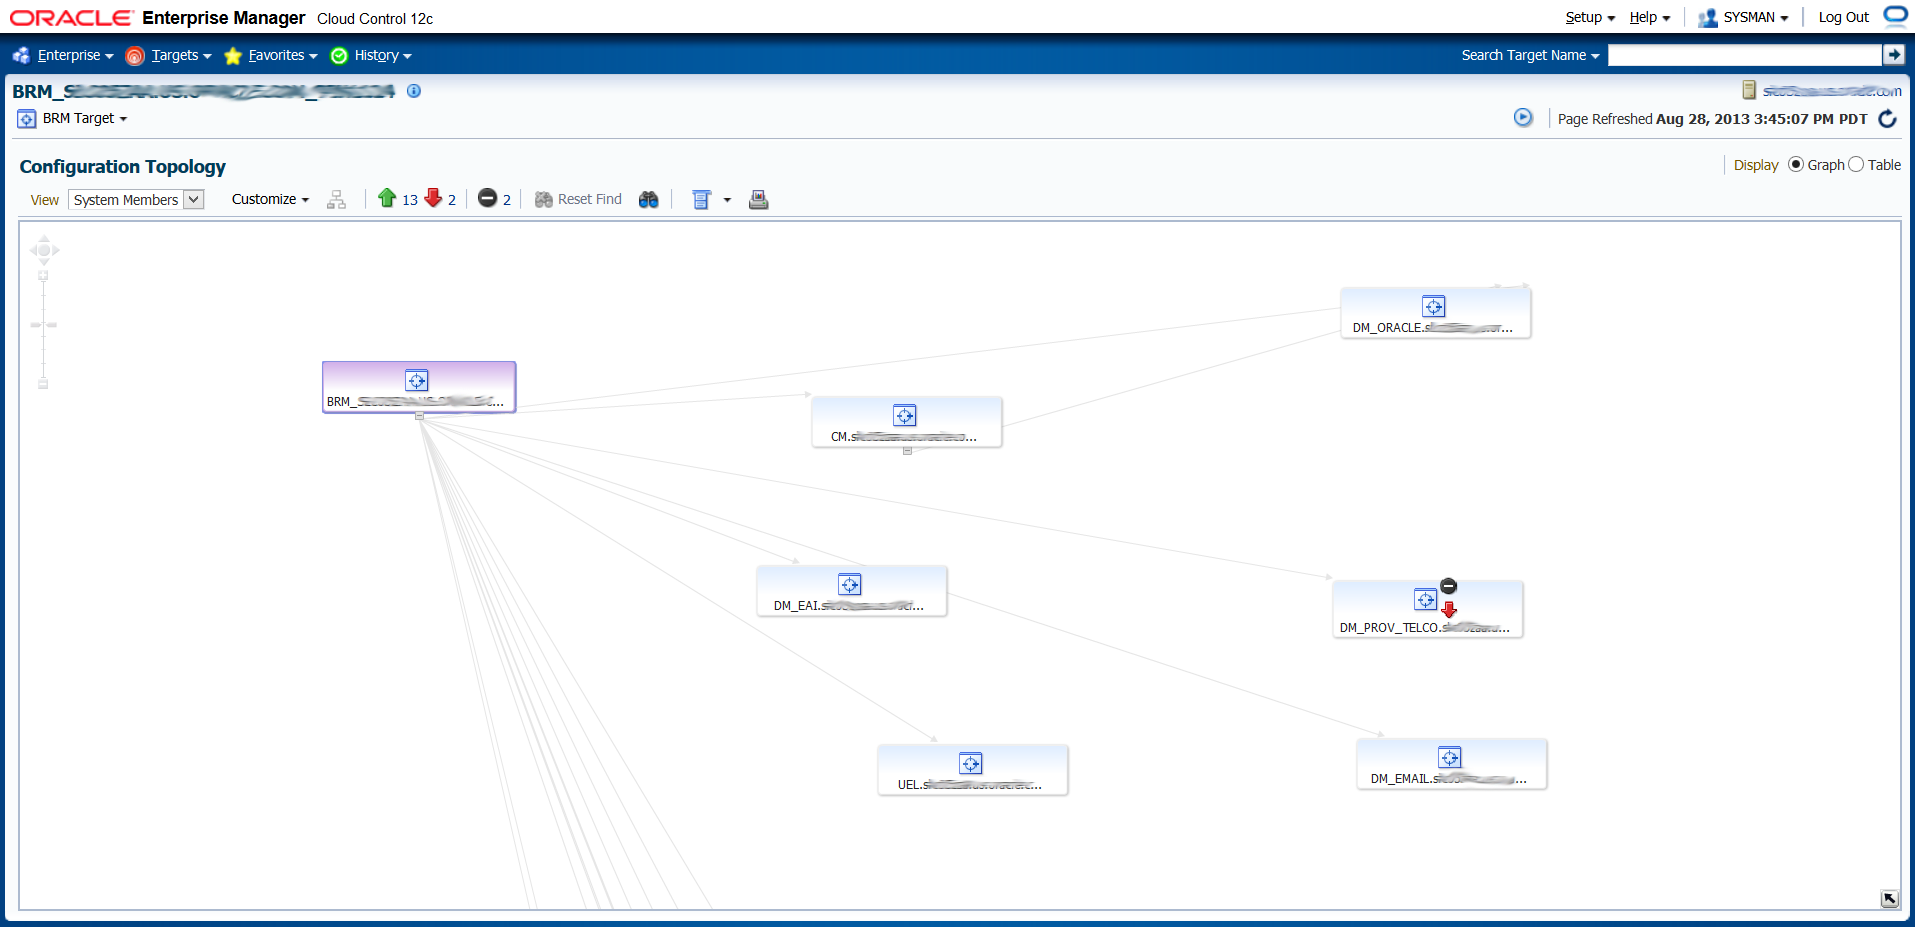This screenshot has height=927, width=1915.
Task: Open the View System Members combo box
Action: point(136,200)
